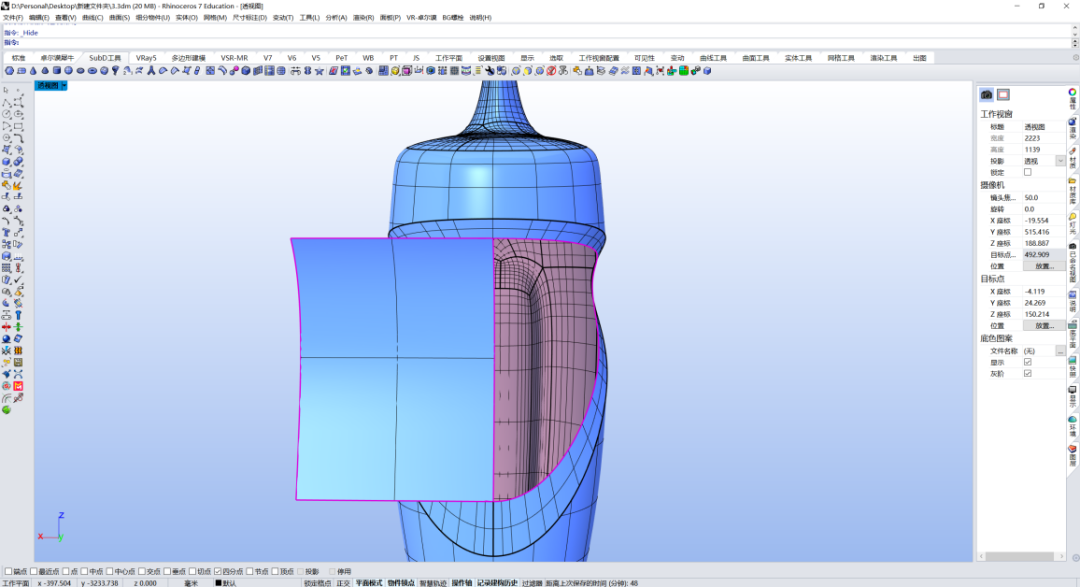Toggle the 过滤器 filter in status bar
The image size is (1080, 587).
click(x=532, y=583)
